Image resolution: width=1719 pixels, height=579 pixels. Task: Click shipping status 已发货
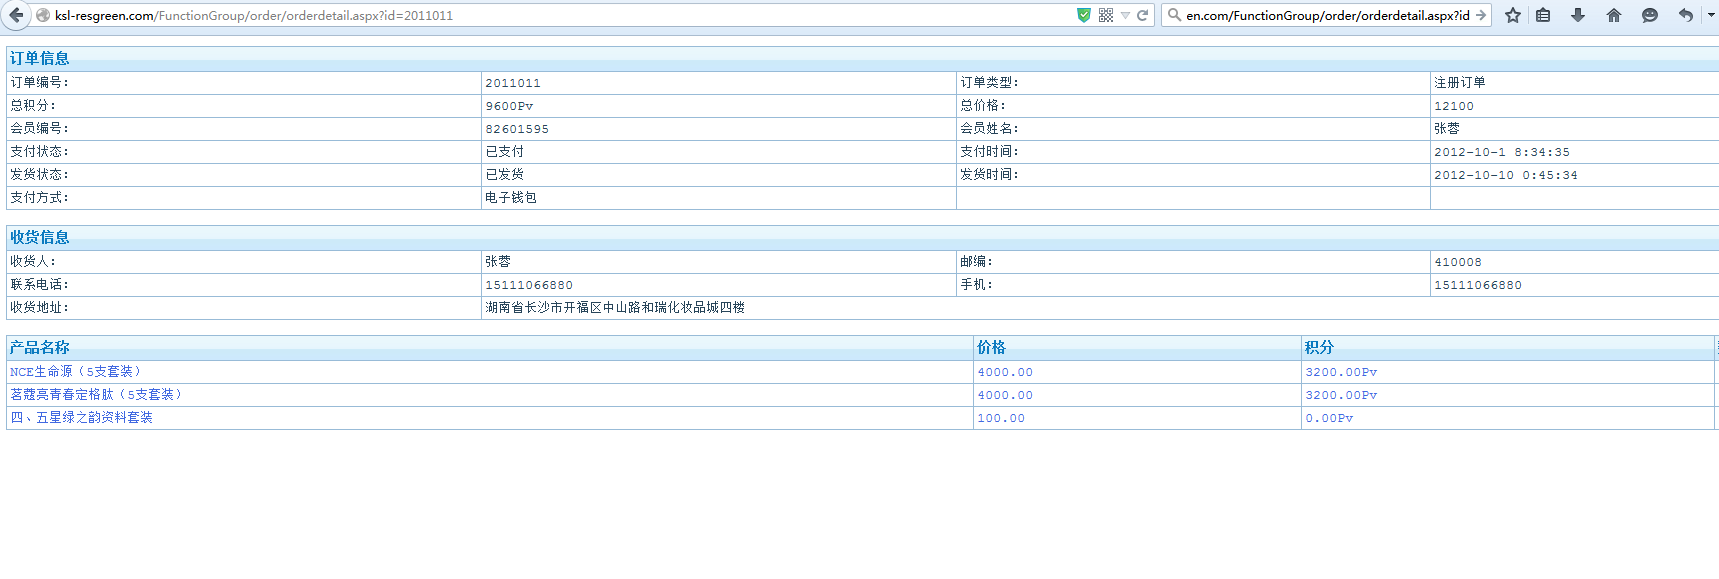click(504, 175)
